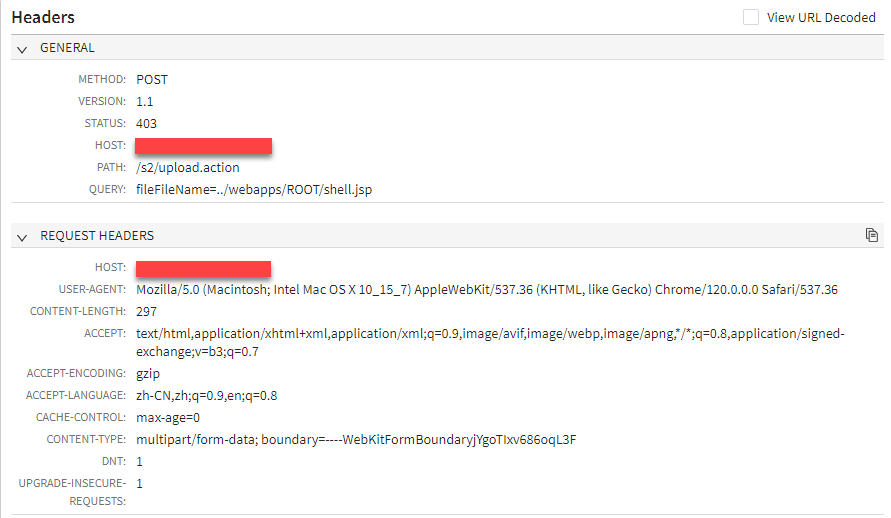Viewport: 891px width, 518px height.
Task: Click the 403 status value
Action: [147, 123]
